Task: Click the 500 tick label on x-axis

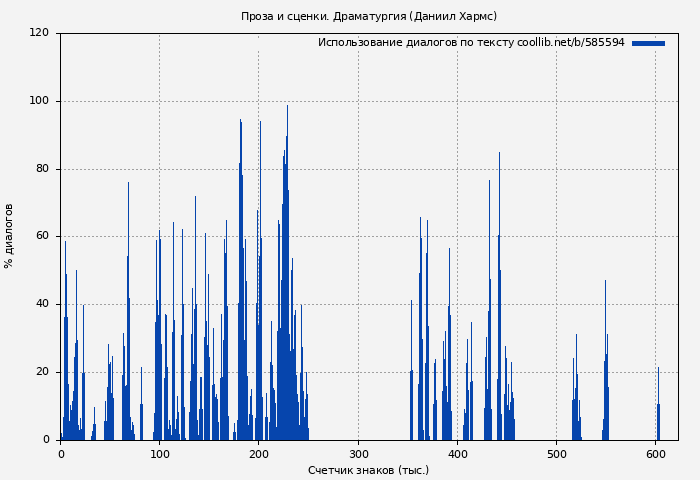Action: click(x=555, y=454)
